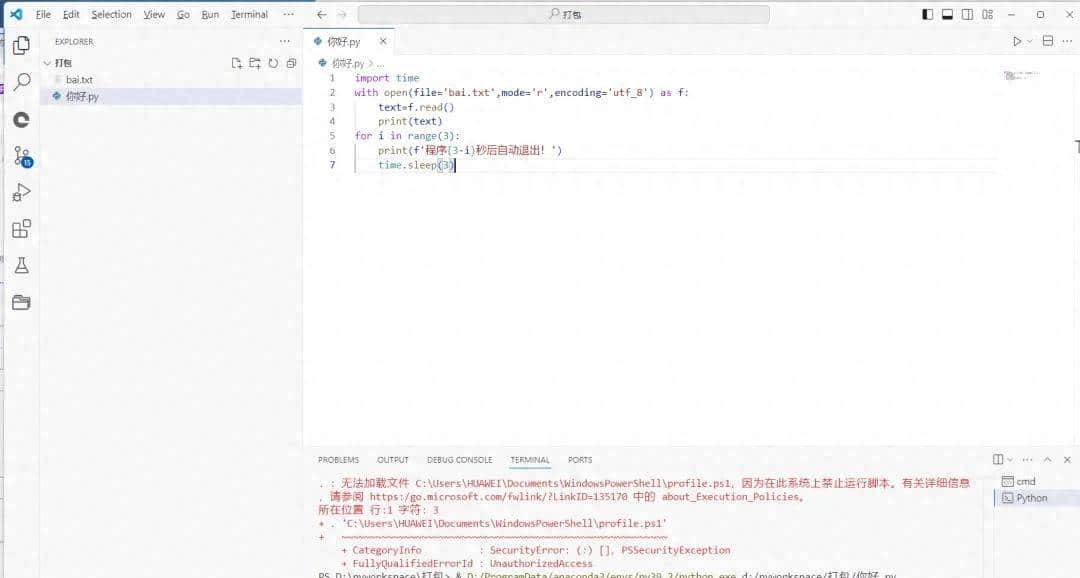The height and width of the screenshot is (578, 1080).
Task: Open the Terminal menu
Action: (x=248, y=14)
